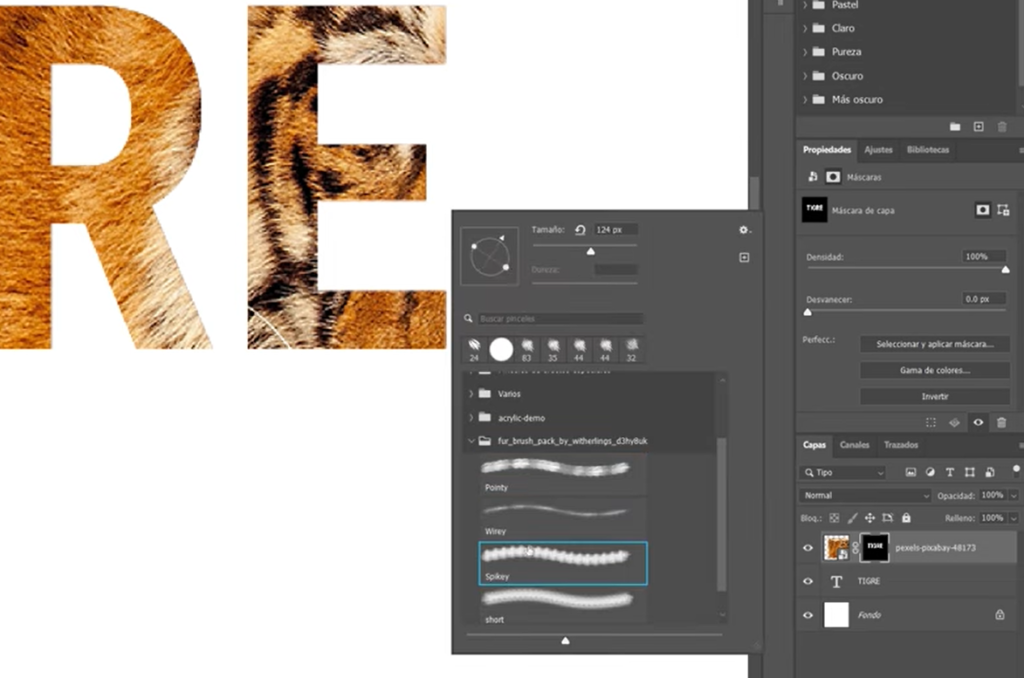The height and width of the screenshot is (678, 1024).
Task: Click the create new brush icon
Action: 744,257
